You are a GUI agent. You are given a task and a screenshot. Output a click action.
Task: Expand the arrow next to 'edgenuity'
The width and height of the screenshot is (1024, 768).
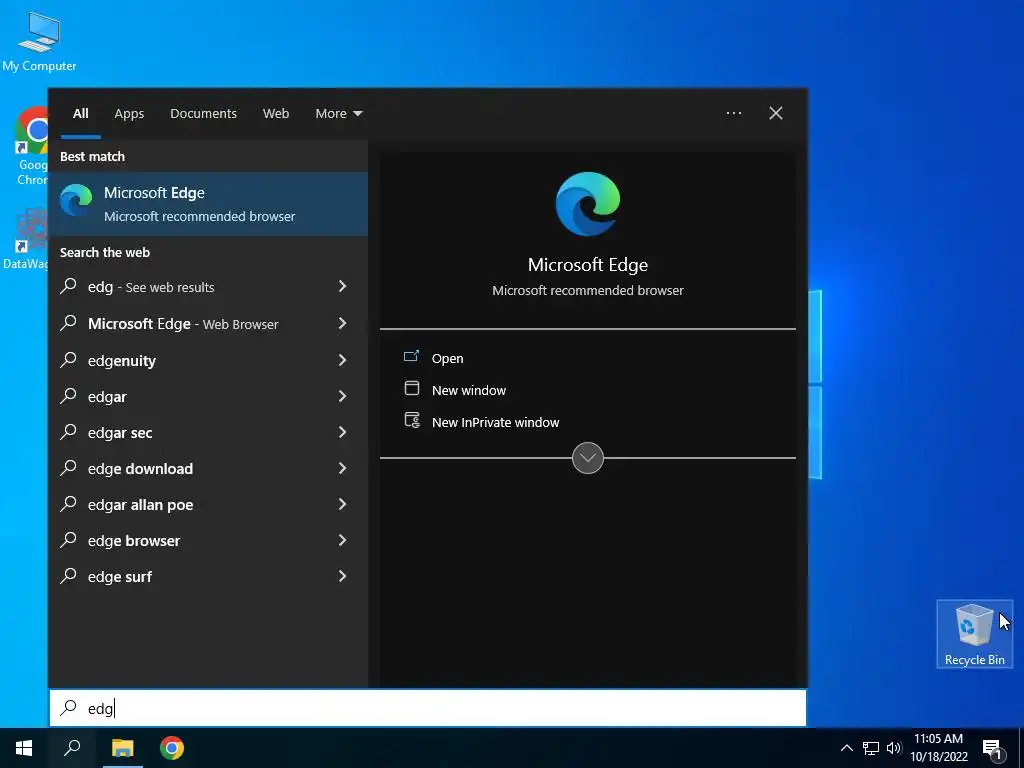pos(342,360)
